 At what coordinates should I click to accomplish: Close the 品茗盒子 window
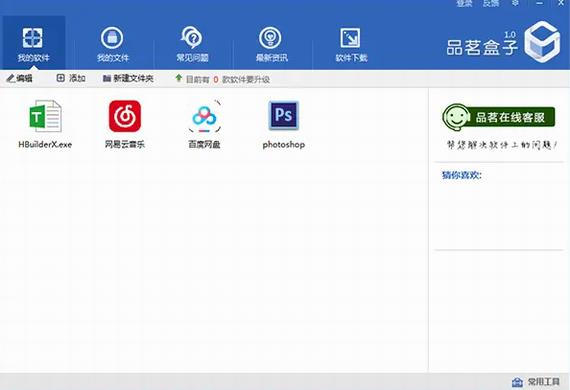pos(561,3)
